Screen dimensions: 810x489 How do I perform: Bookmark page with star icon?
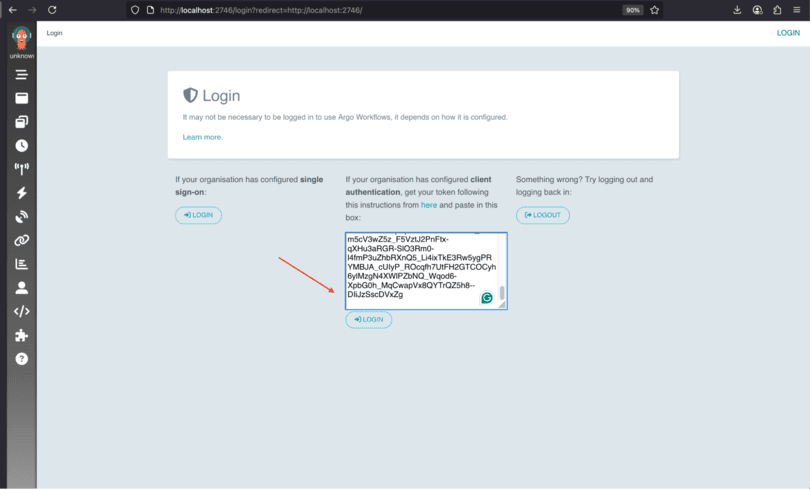[x=655, y=10]
